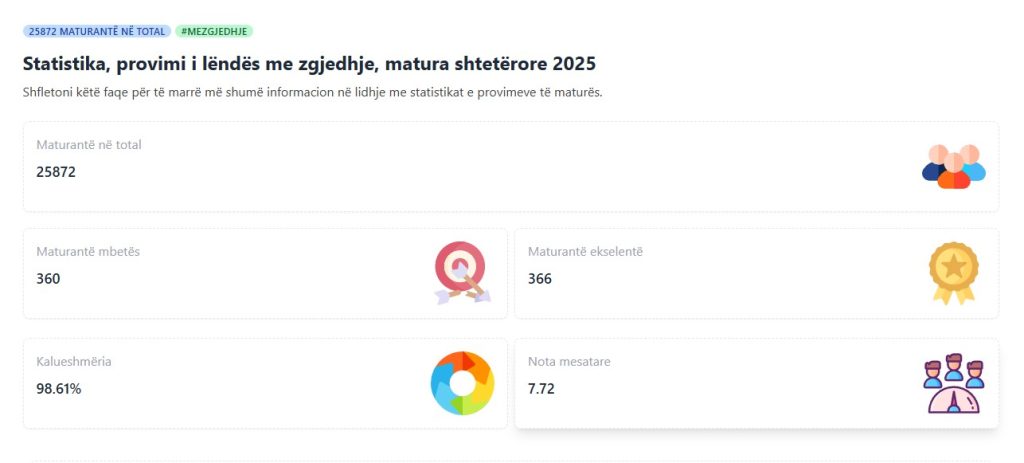
Task: Click the "Statistika, provimi i lëndës me zgjedhje" heading
Action: pos(309,64)
